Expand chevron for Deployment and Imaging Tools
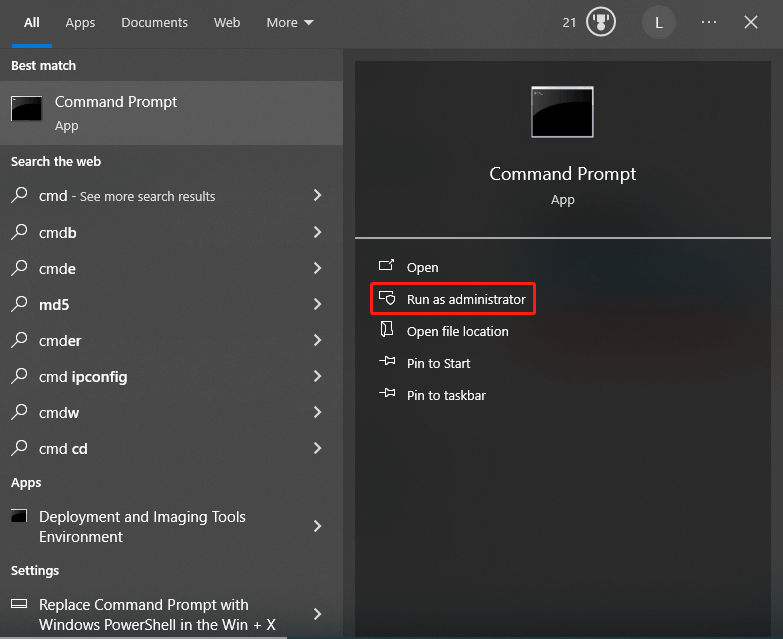The height and width of the screenshot is (639, 783). click(x=317, y=526)
